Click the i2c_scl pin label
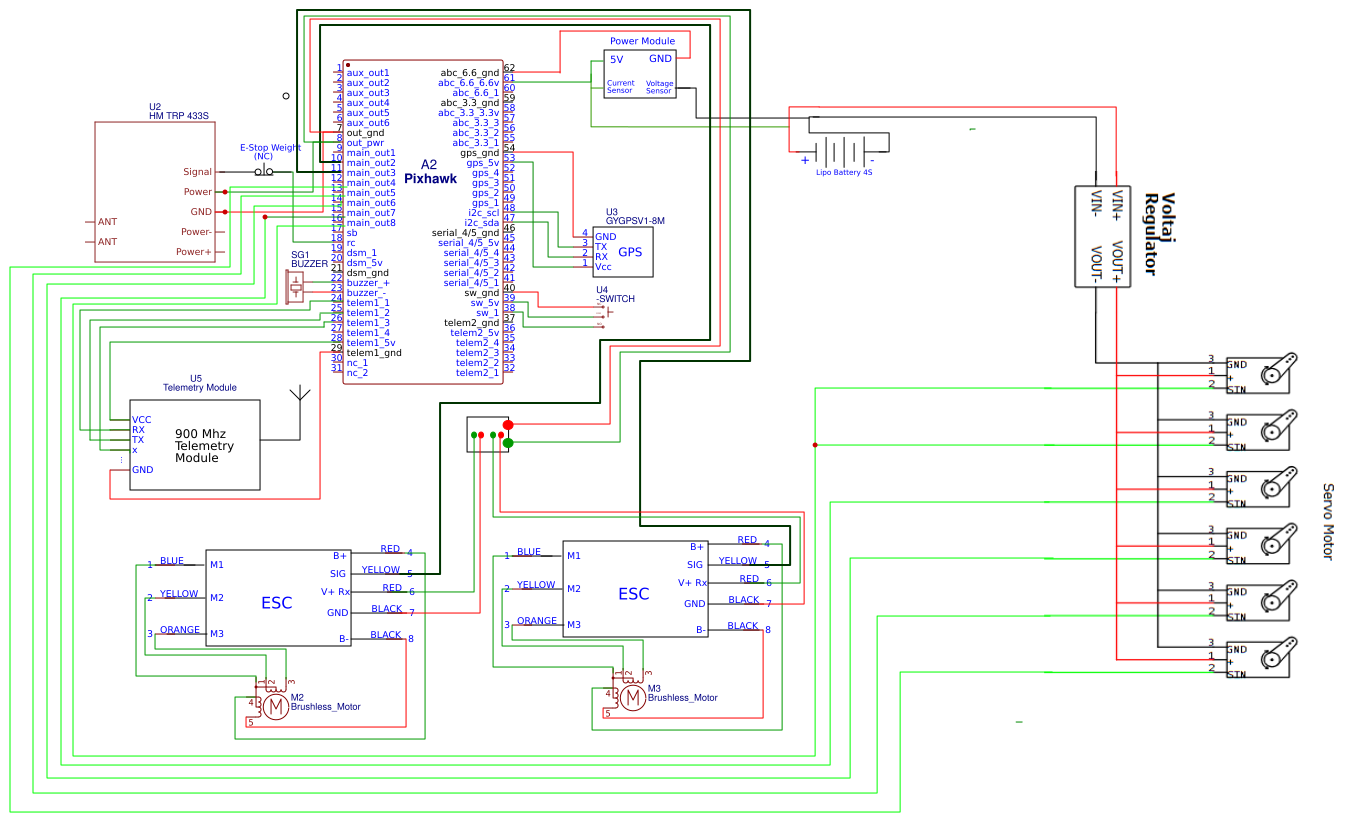The height and width of the screenshot is (822, 1345). [x=483, y=213]
